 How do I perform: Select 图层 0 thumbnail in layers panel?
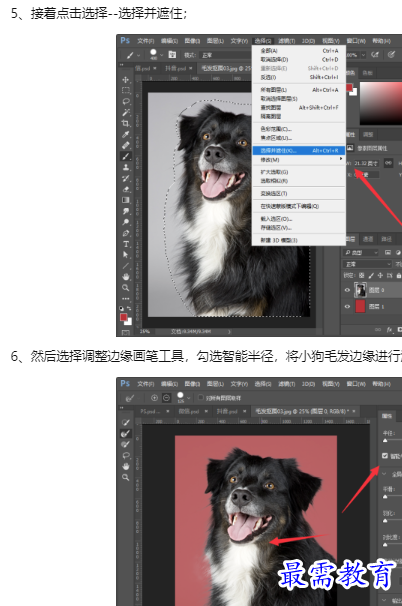click(x=360, y=290)
